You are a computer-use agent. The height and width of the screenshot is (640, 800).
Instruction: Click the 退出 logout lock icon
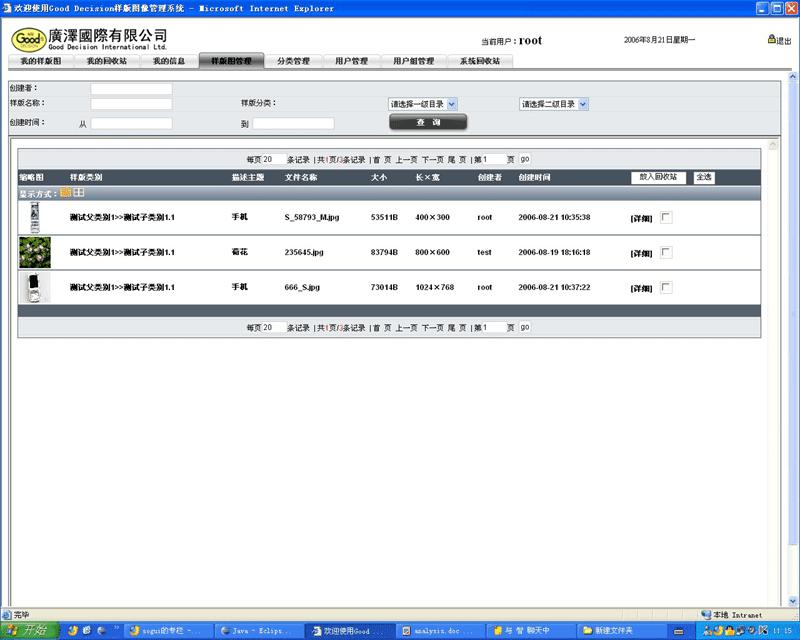point(771,39)
